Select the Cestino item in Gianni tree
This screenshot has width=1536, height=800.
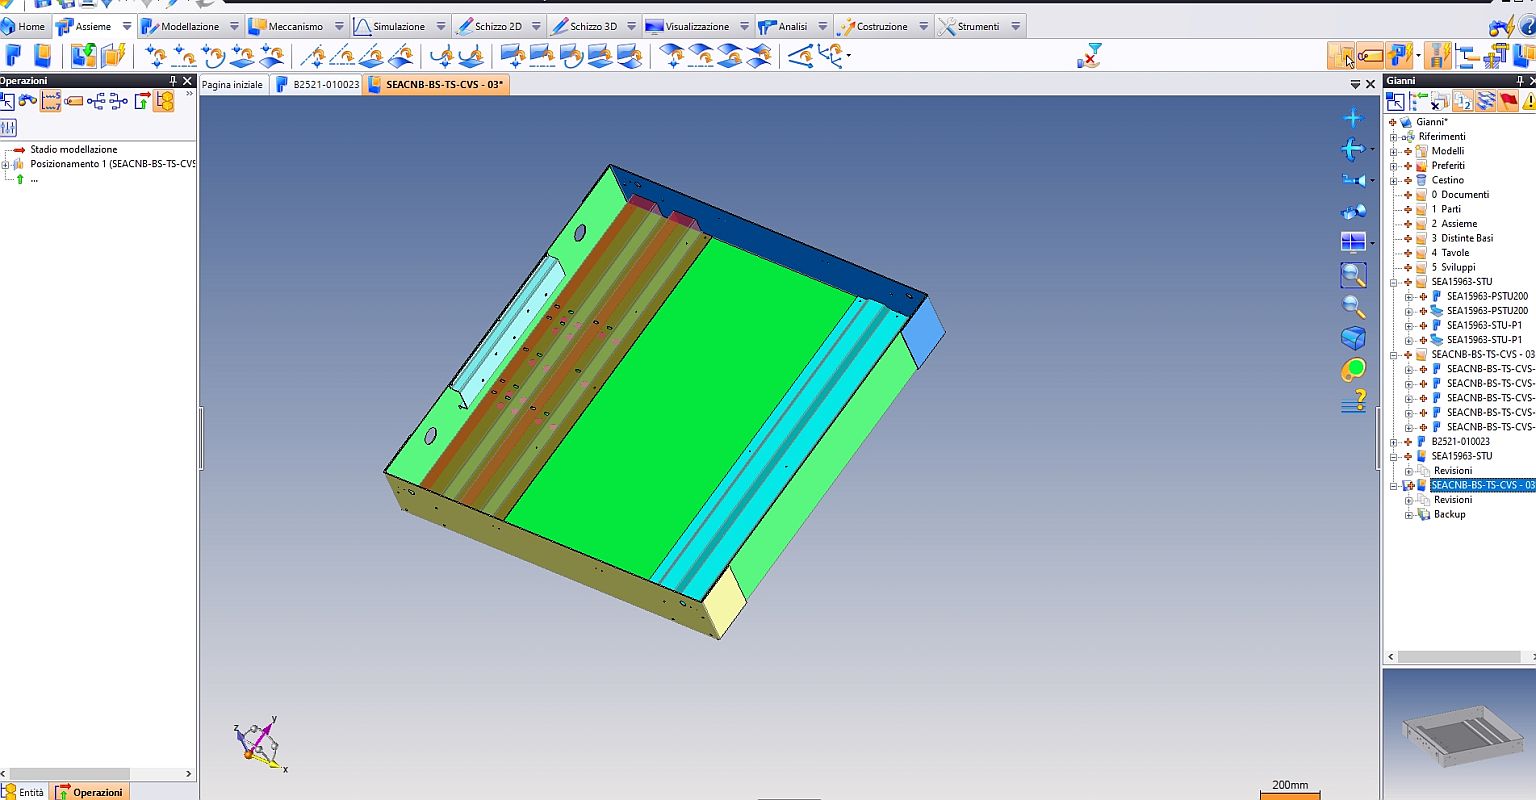pyautogui.click(x=1447, y=180)
